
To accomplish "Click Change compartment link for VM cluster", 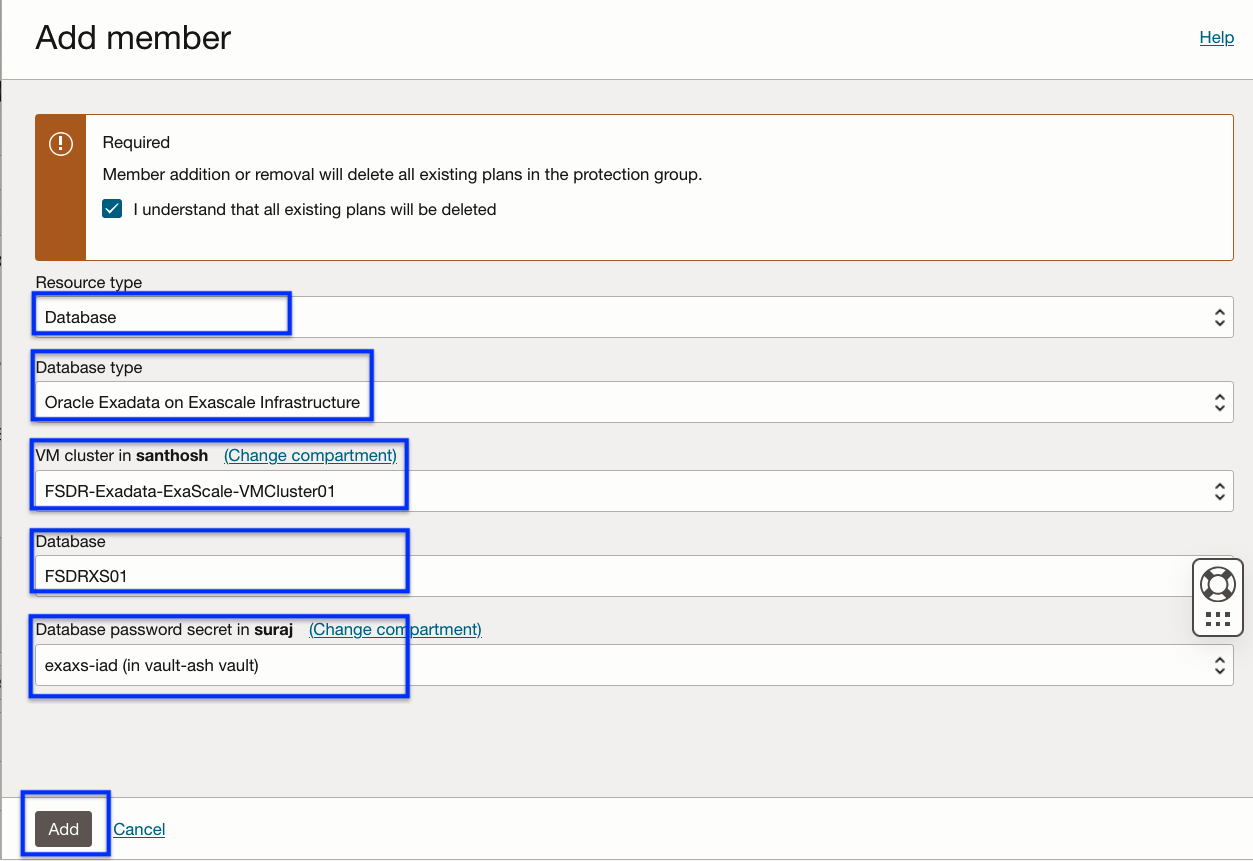I will (x=310, y=455).
